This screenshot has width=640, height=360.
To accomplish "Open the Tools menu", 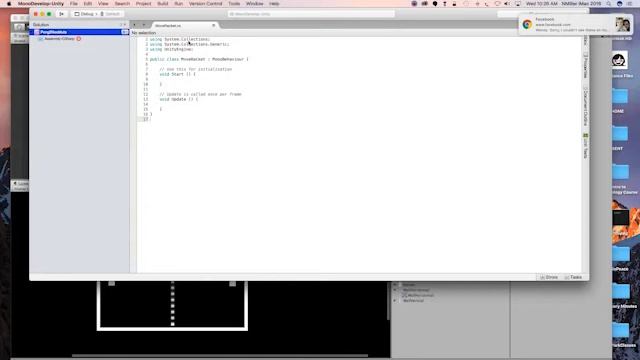I will (x=234, y=4).
